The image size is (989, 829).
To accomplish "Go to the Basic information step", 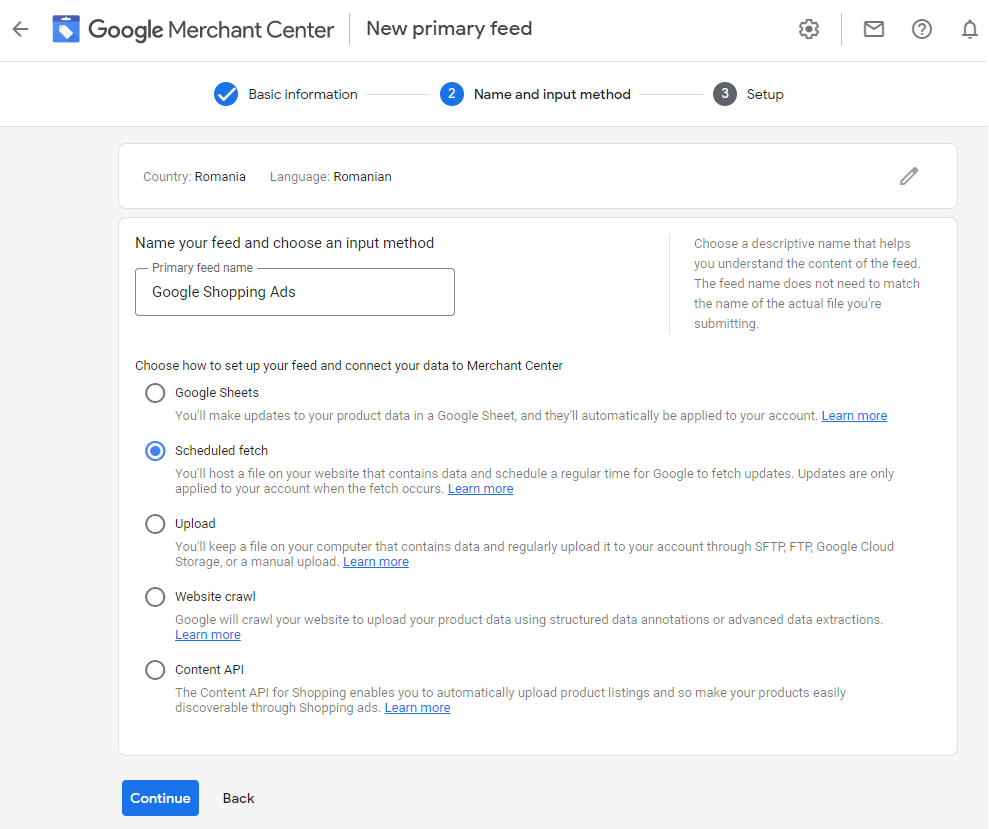I will [302, 94].
